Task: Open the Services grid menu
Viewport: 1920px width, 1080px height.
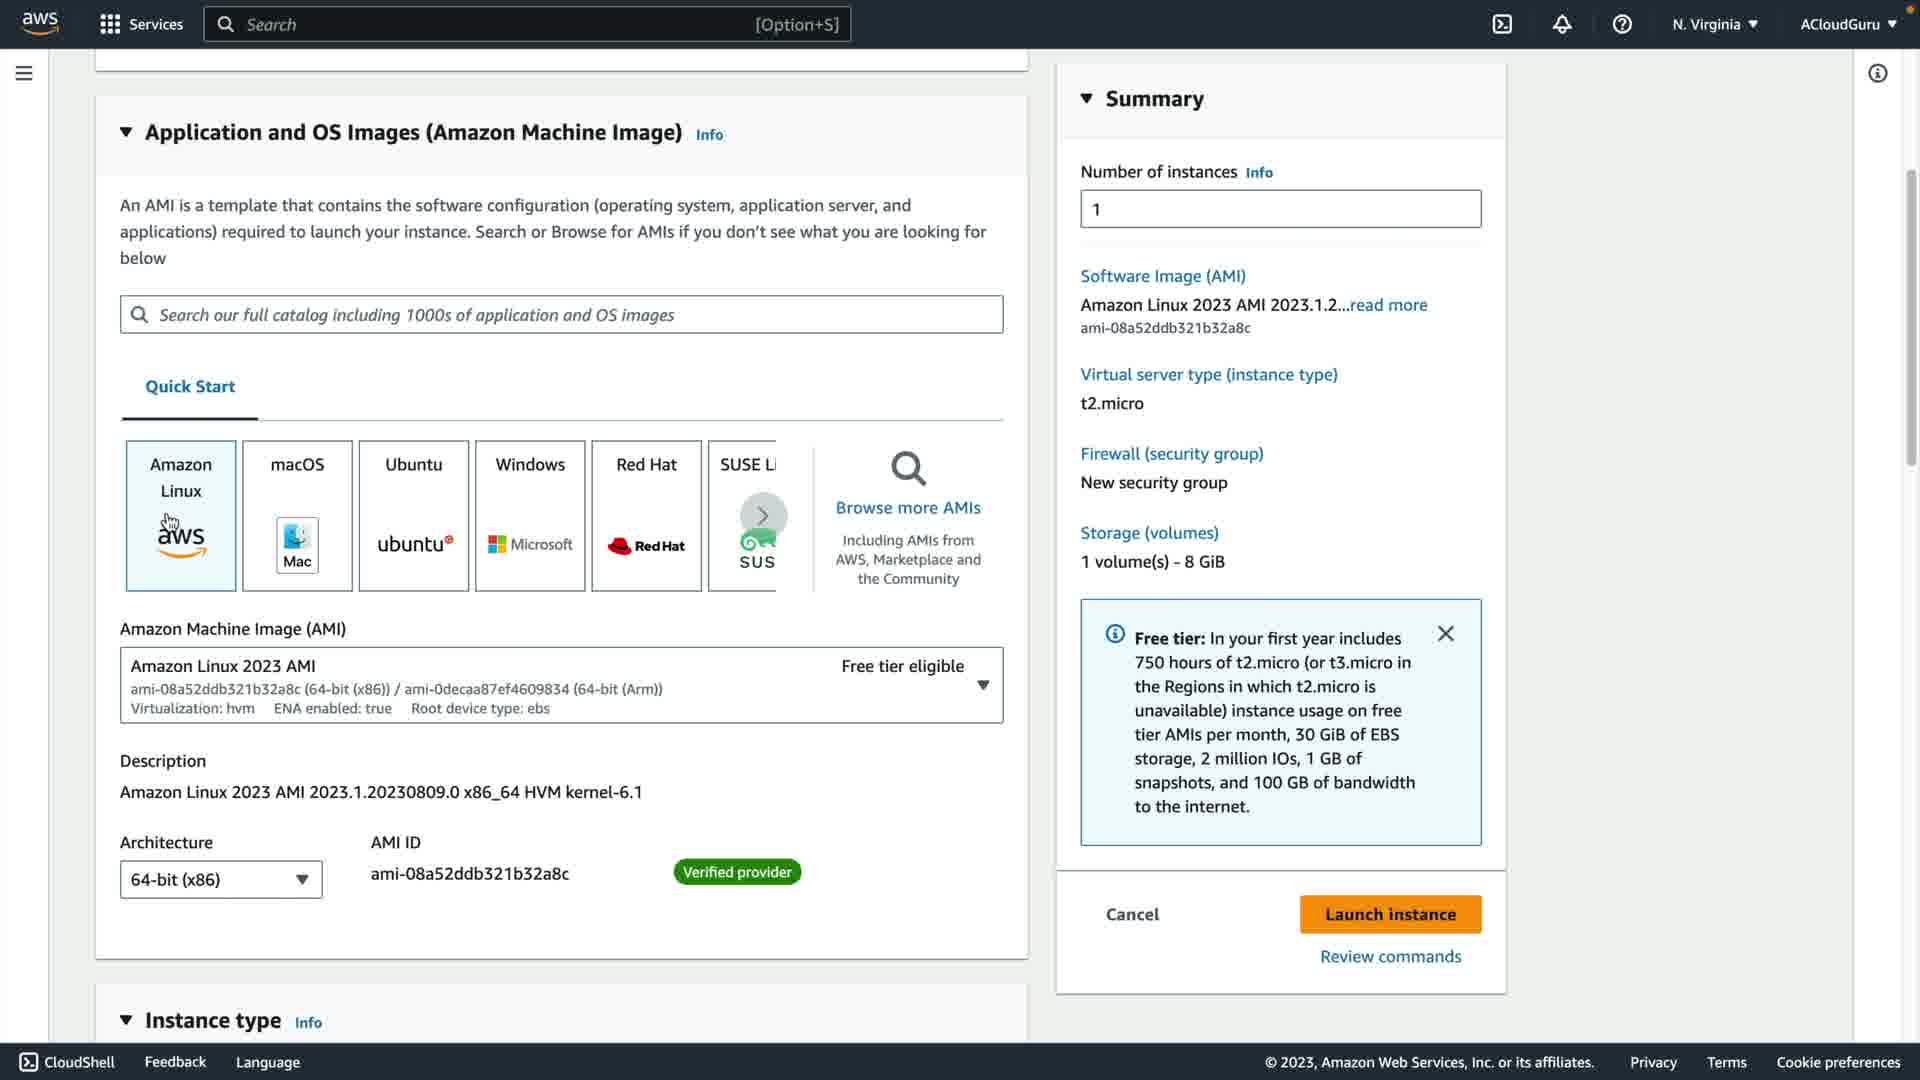Action: tap(110, 24)
